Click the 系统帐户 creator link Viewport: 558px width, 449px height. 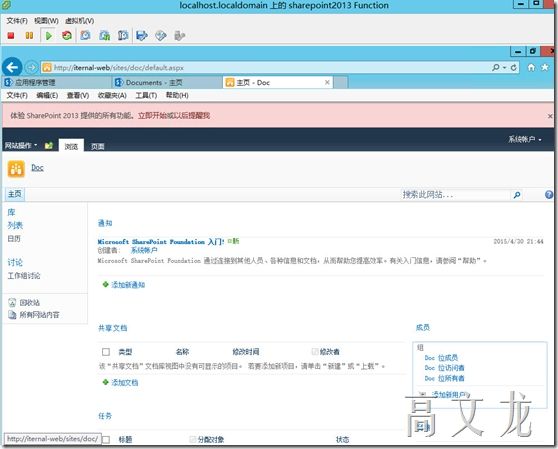[x=144, y=250]
